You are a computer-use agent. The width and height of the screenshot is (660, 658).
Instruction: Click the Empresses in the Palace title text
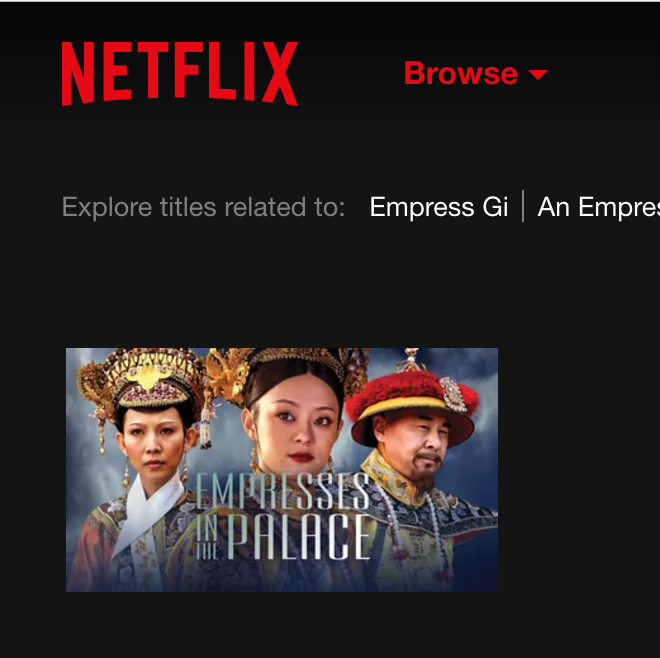pos(283,516)
